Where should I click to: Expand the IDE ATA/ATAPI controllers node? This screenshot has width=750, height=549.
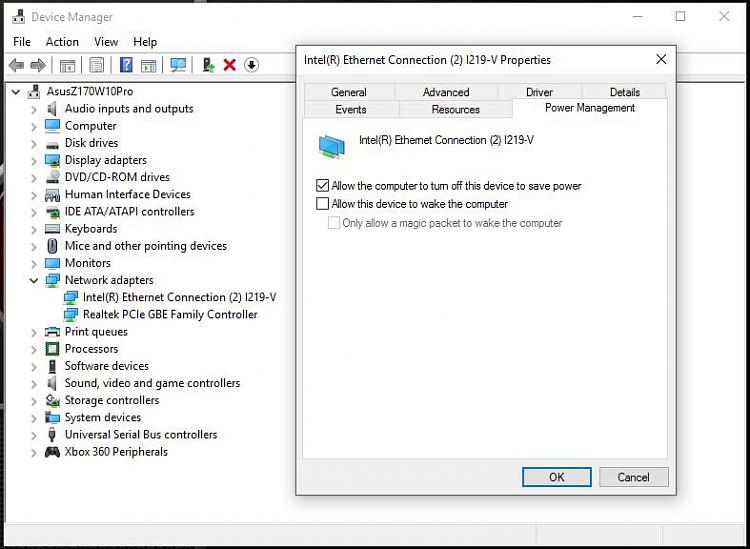point(33,212)
